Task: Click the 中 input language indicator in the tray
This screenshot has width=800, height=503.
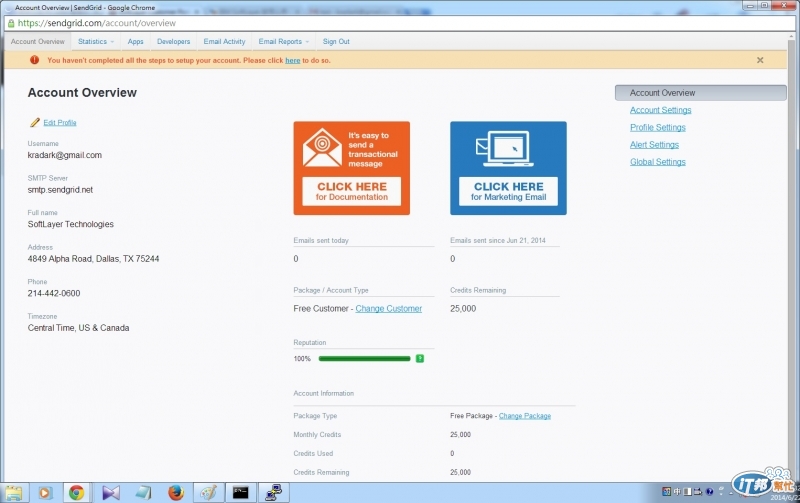Action: tap(677, 492)
